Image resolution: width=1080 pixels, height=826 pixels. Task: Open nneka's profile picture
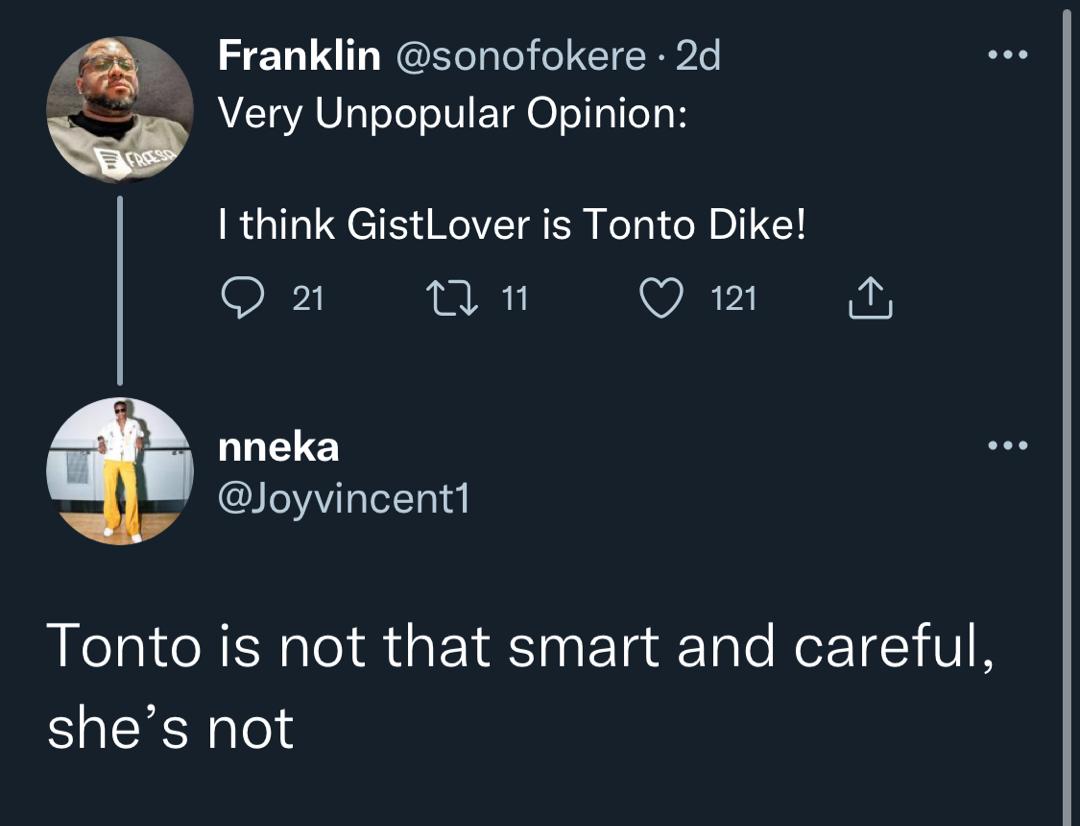(120, 471)
